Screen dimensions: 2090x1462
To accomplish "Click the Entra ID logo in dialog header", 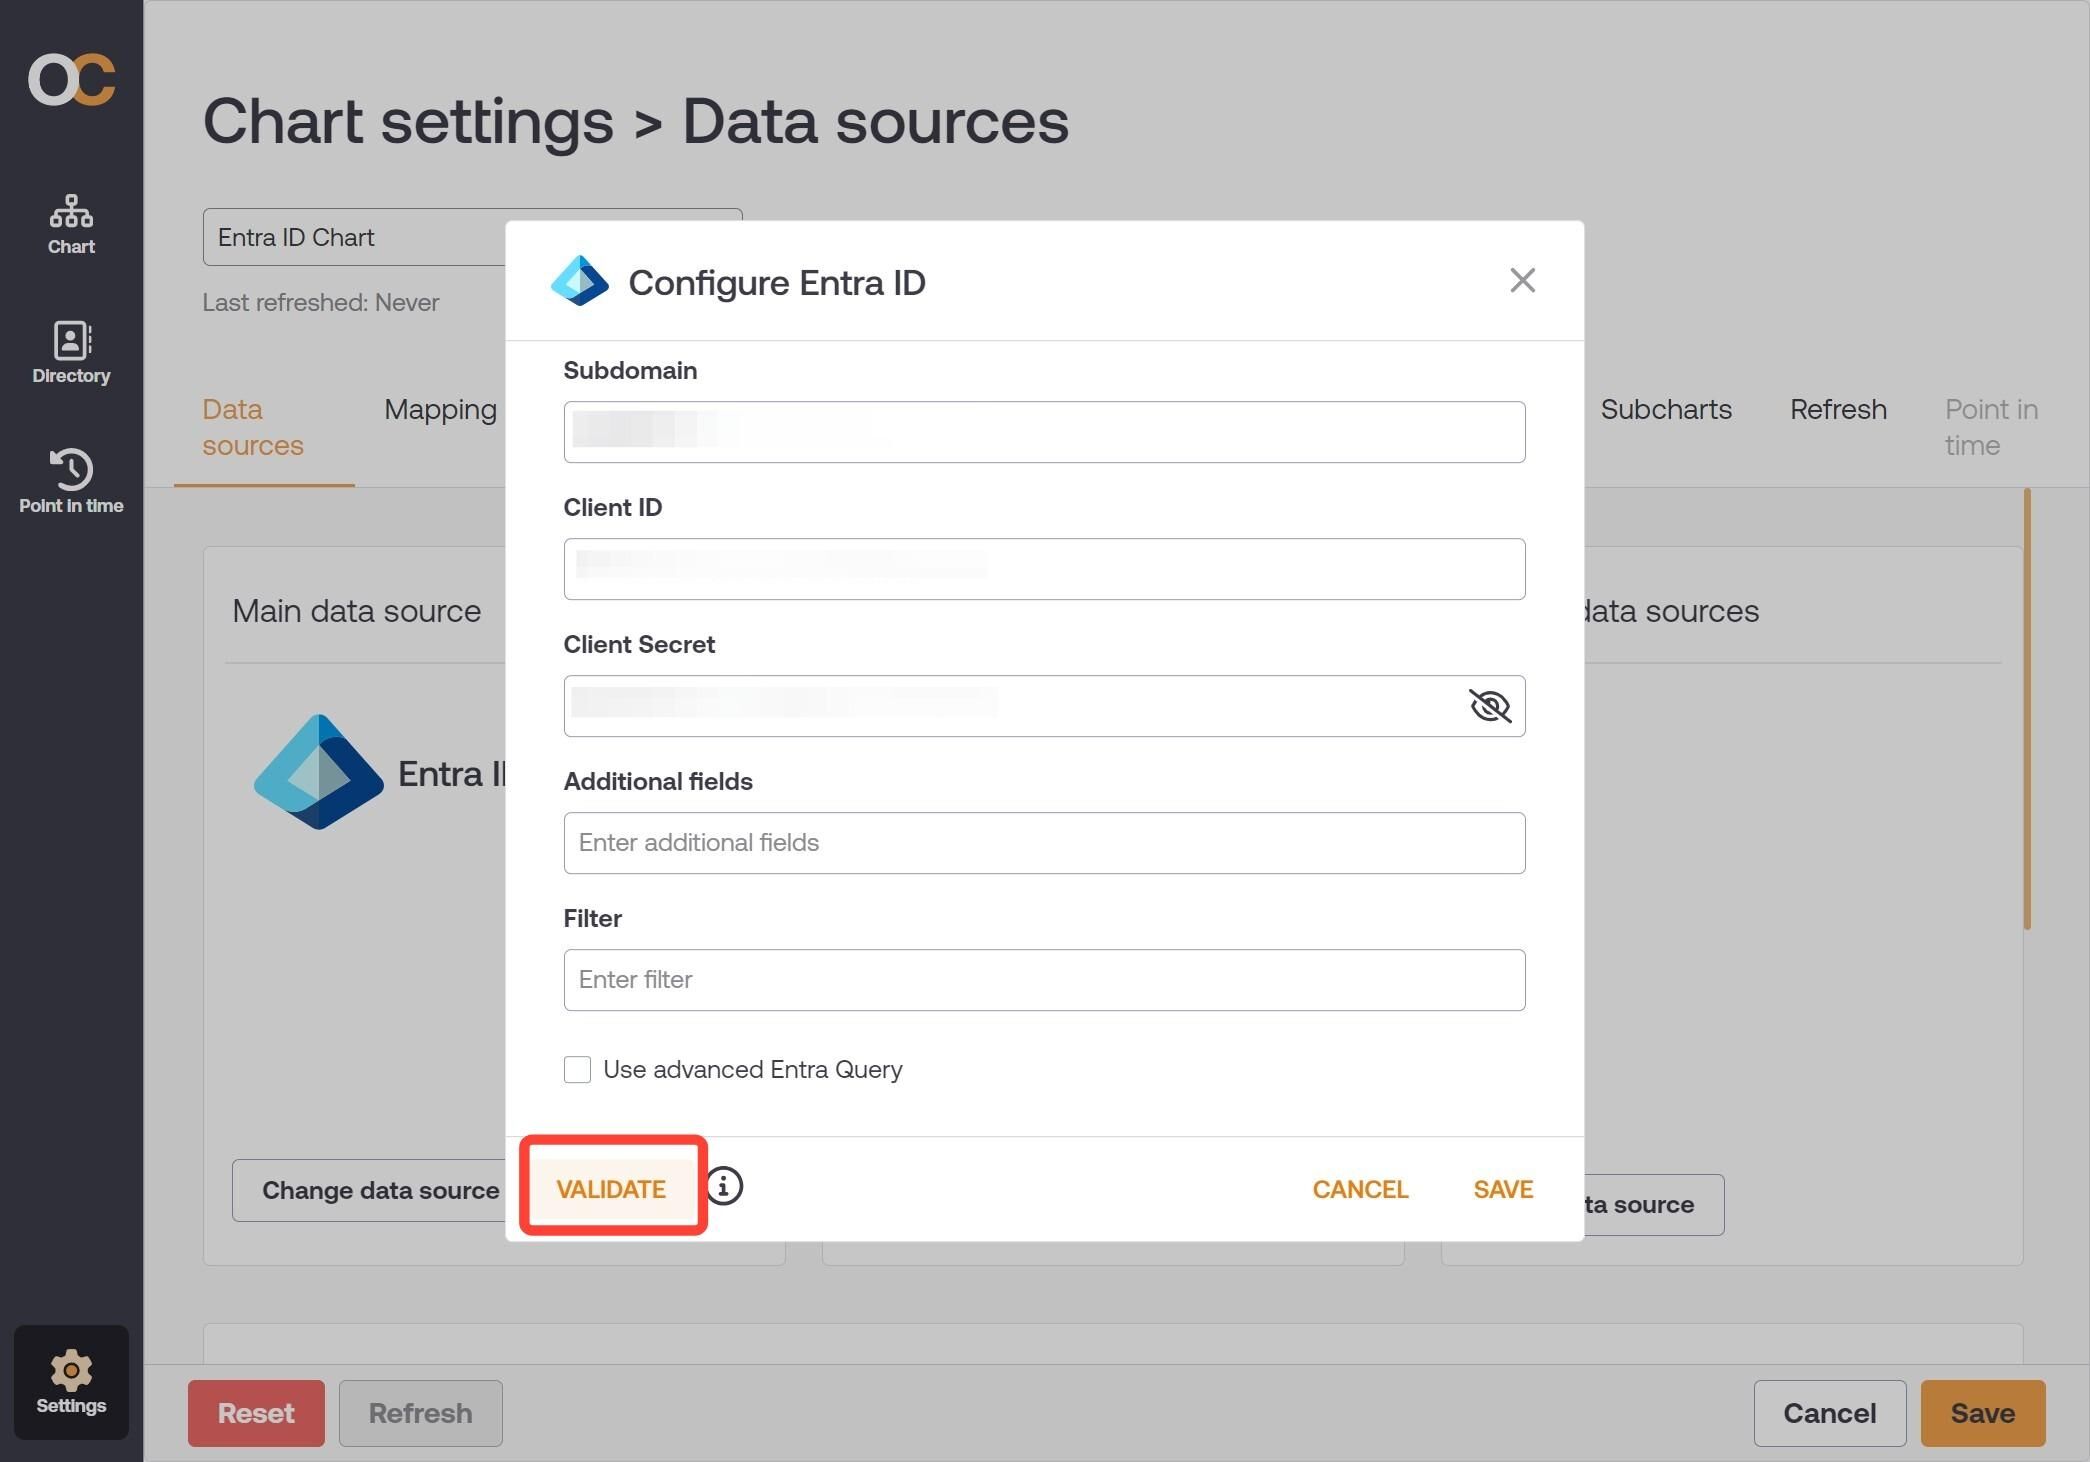I will (x=580, y=281).
